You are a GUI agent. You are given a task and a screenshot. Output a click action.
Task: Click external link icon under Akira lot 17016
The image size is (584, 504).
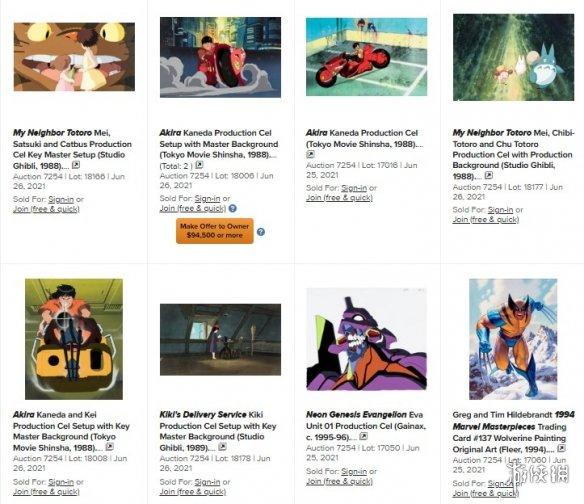tap(310, 154)
